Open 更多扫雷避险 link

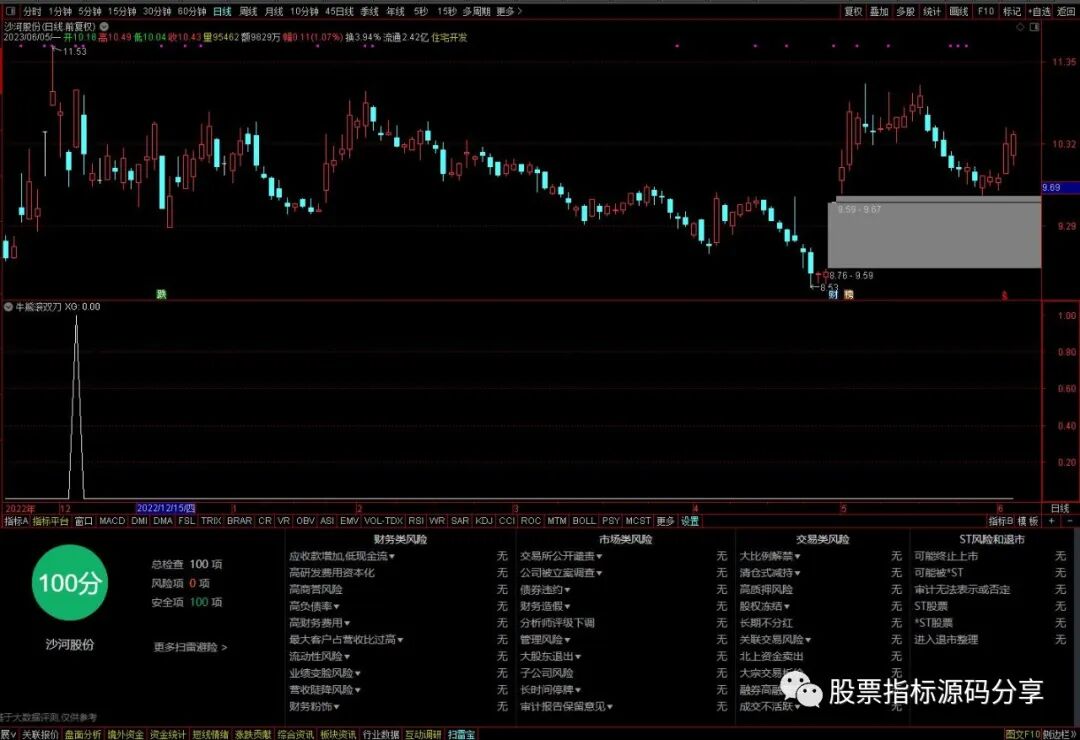(x=190, y=647)
